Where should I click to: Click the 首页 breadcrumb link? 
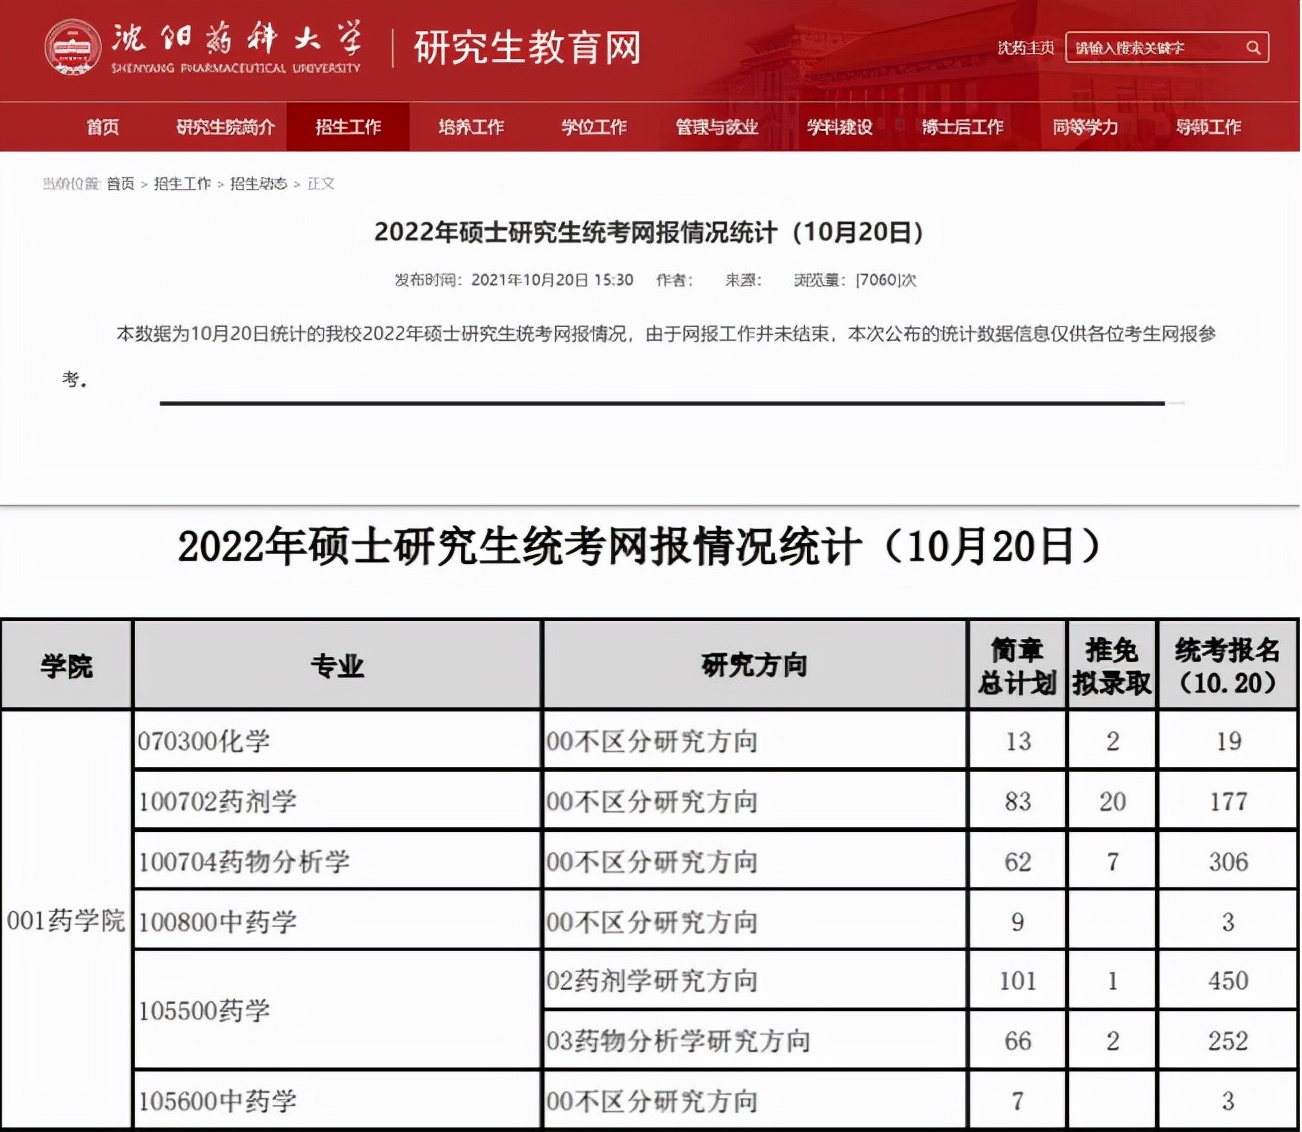[120, 184]
